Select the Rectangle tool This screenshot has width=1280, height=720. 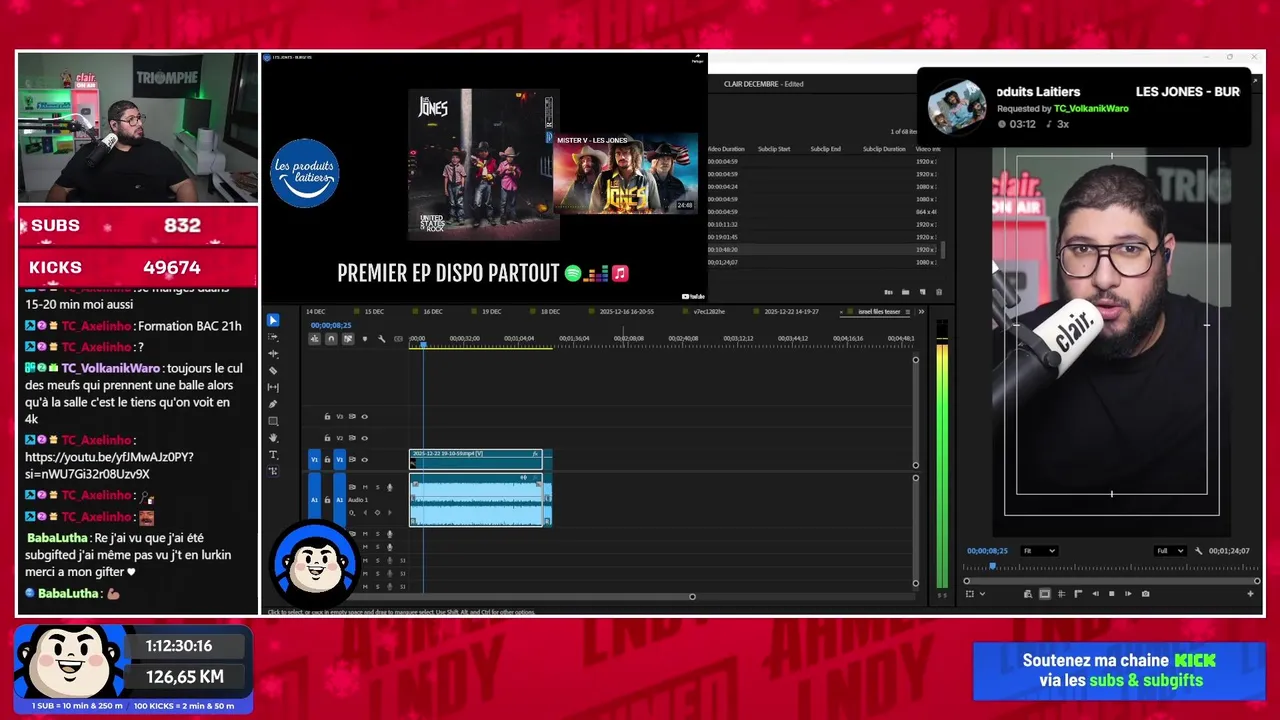[274, 421]
